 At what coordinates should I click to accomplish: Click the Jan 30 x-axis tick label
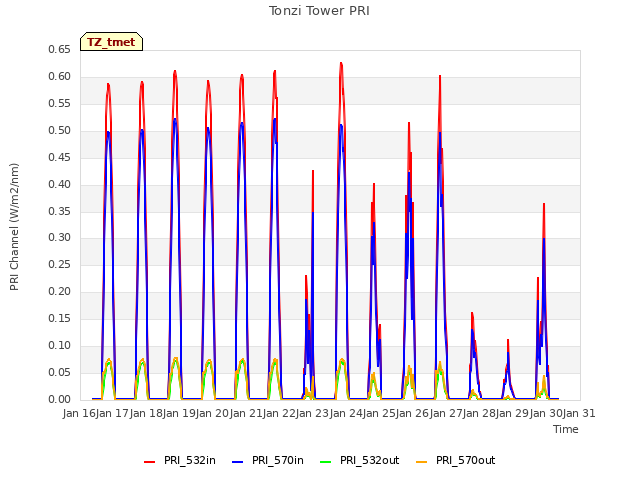[546, 413]
